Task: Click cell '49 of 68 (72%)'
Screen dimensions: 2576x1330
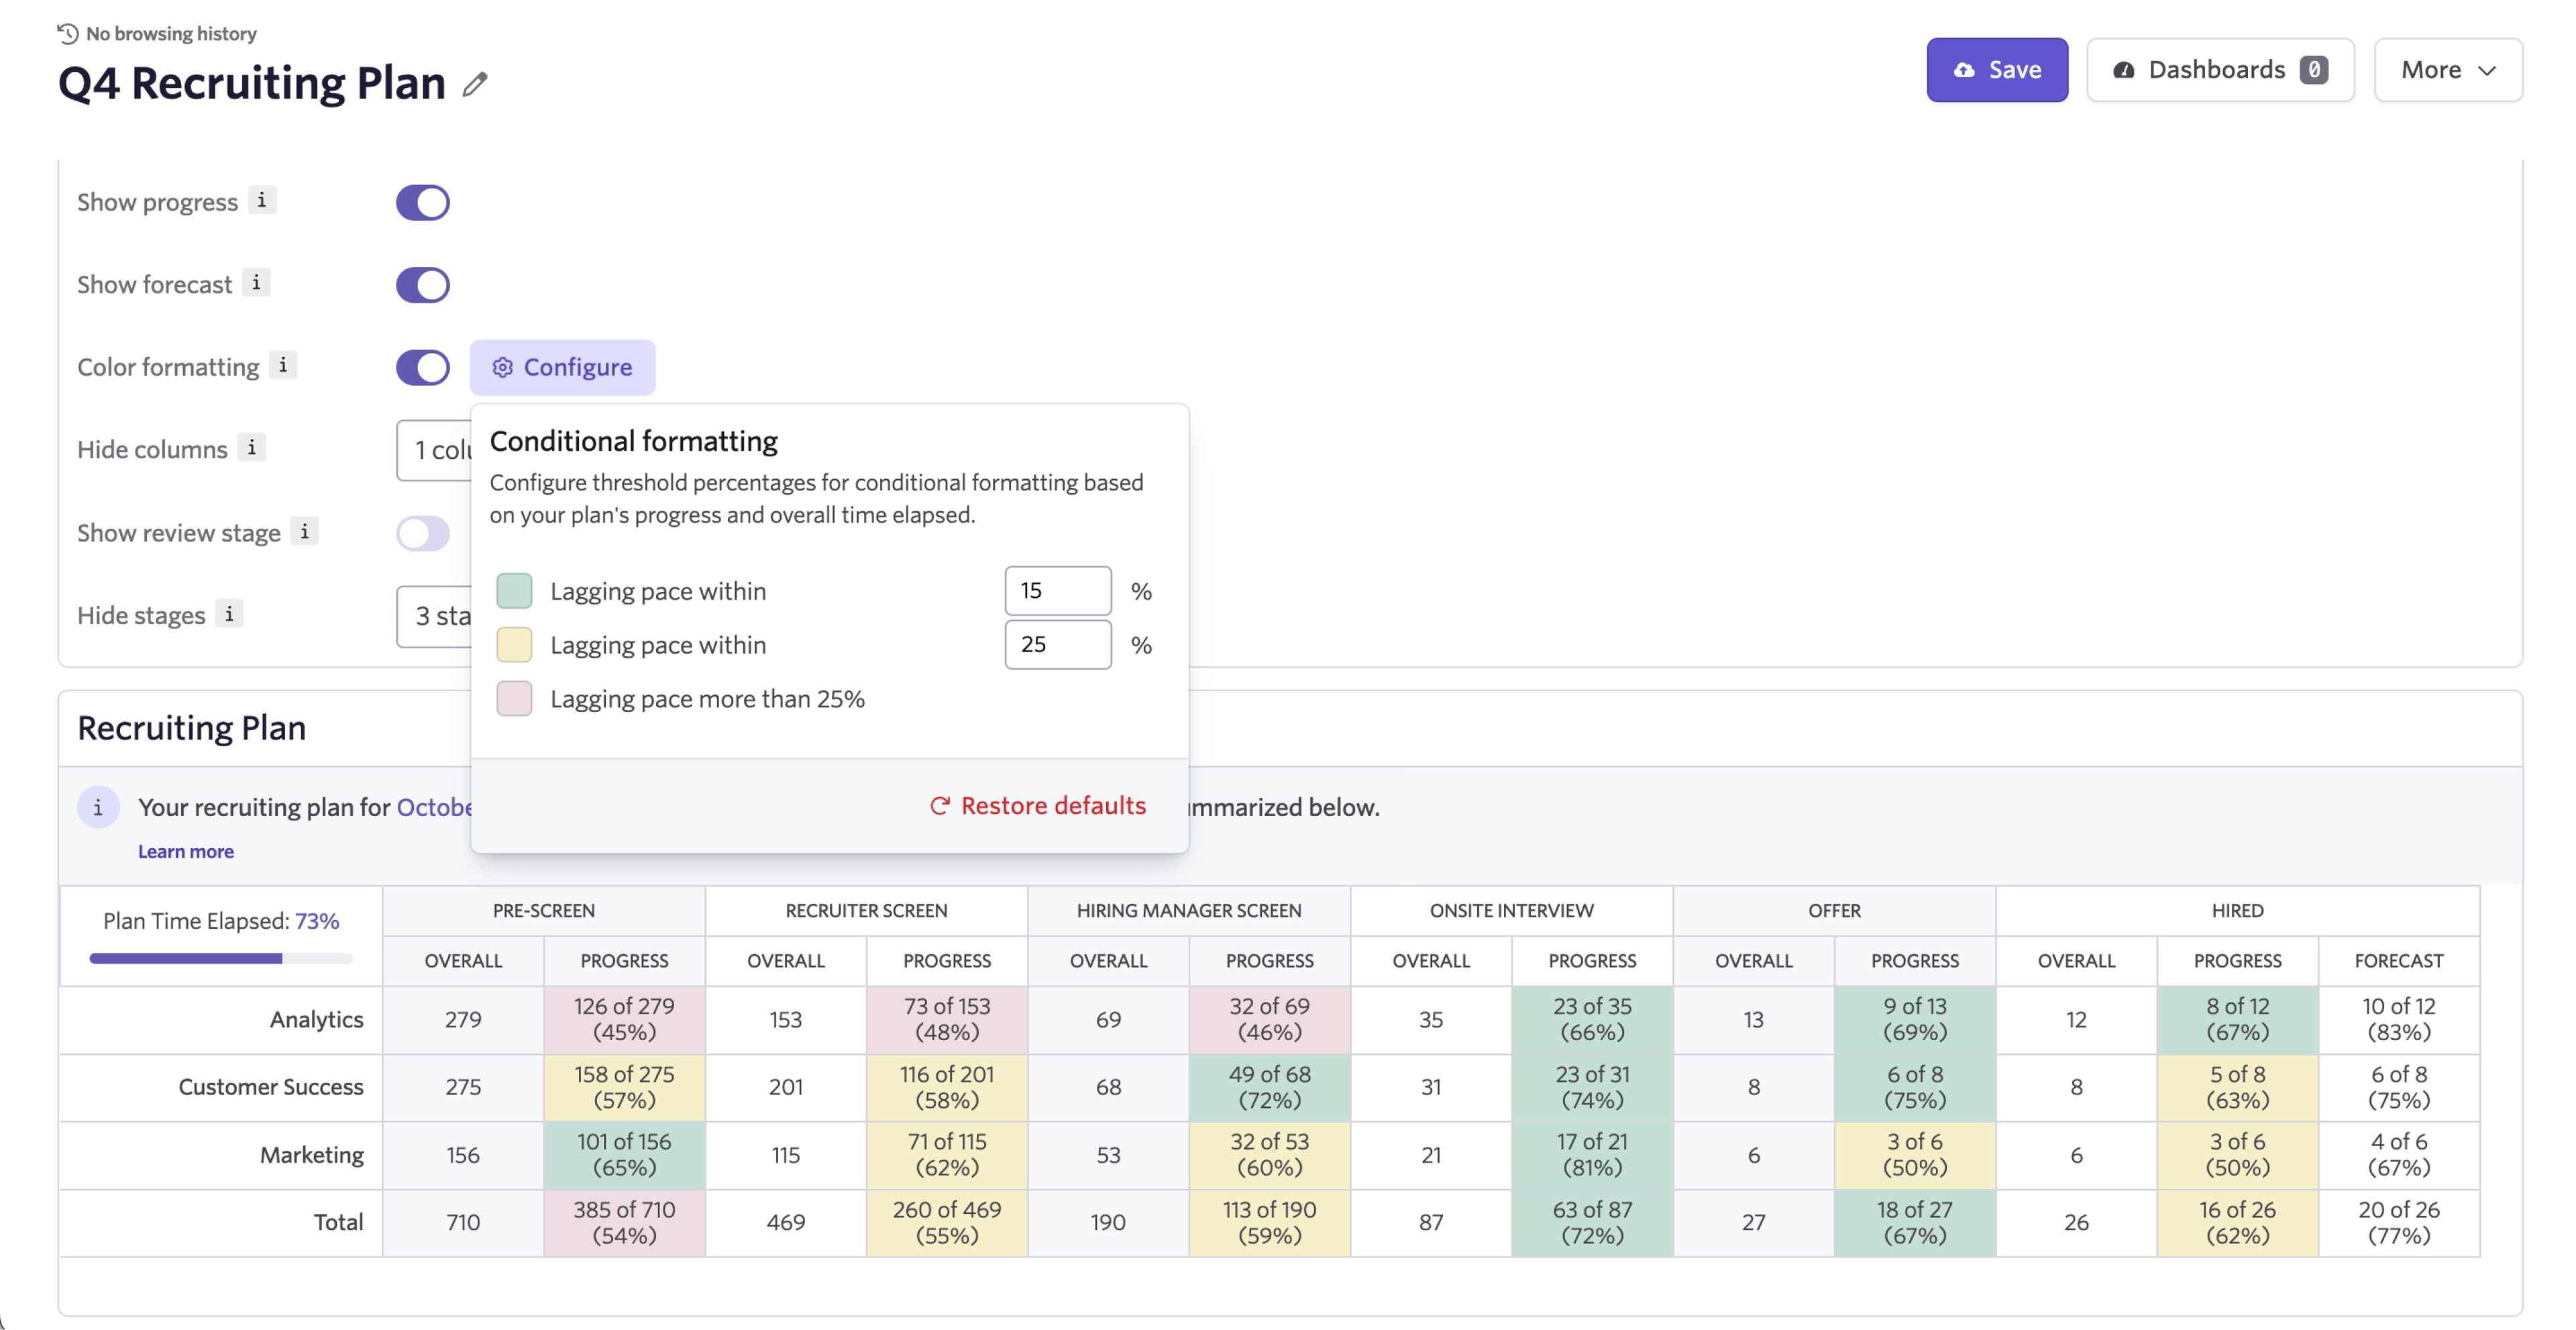Action: pos(1269,1088)
